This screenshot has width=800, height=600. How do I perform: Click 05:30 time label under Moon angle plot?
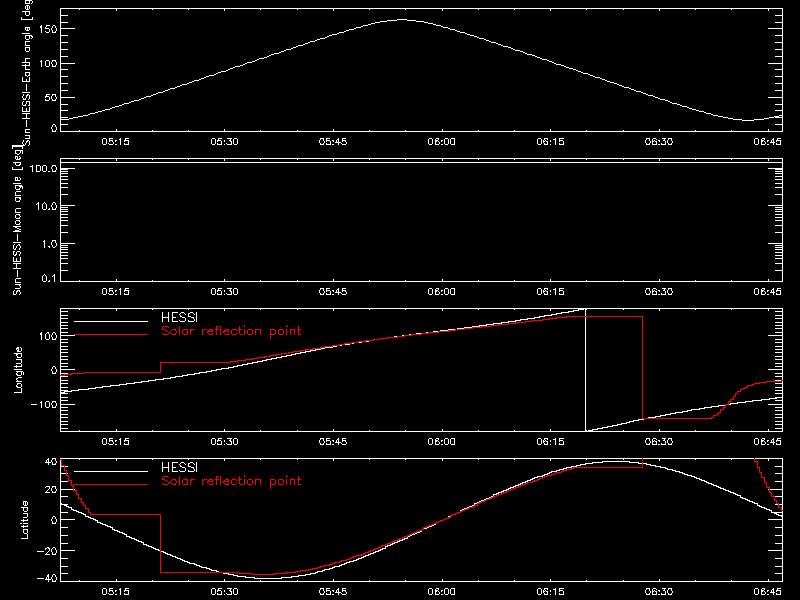coord(224,292)
